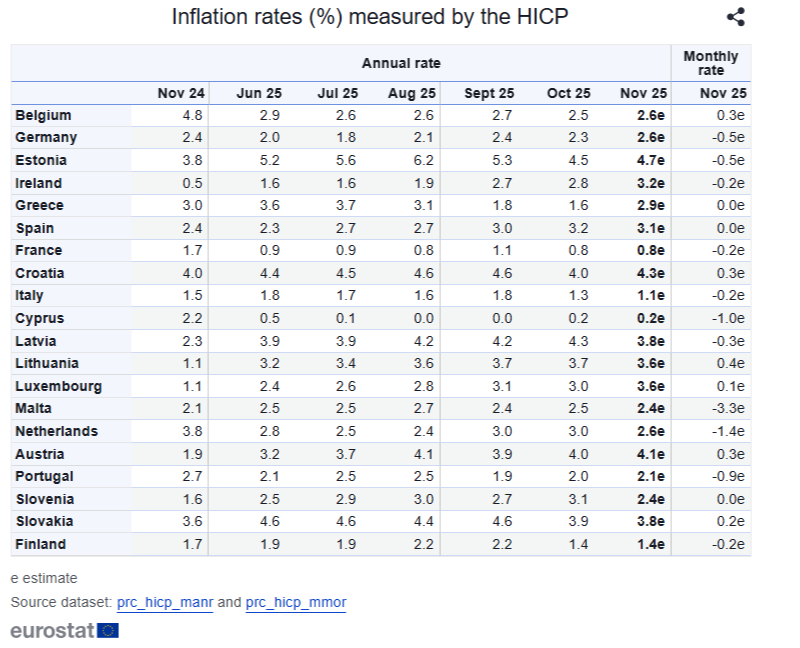Screen dimensions: 800x648
Task: Select the Aug 25 column header
Action: (x=412, y=93)
